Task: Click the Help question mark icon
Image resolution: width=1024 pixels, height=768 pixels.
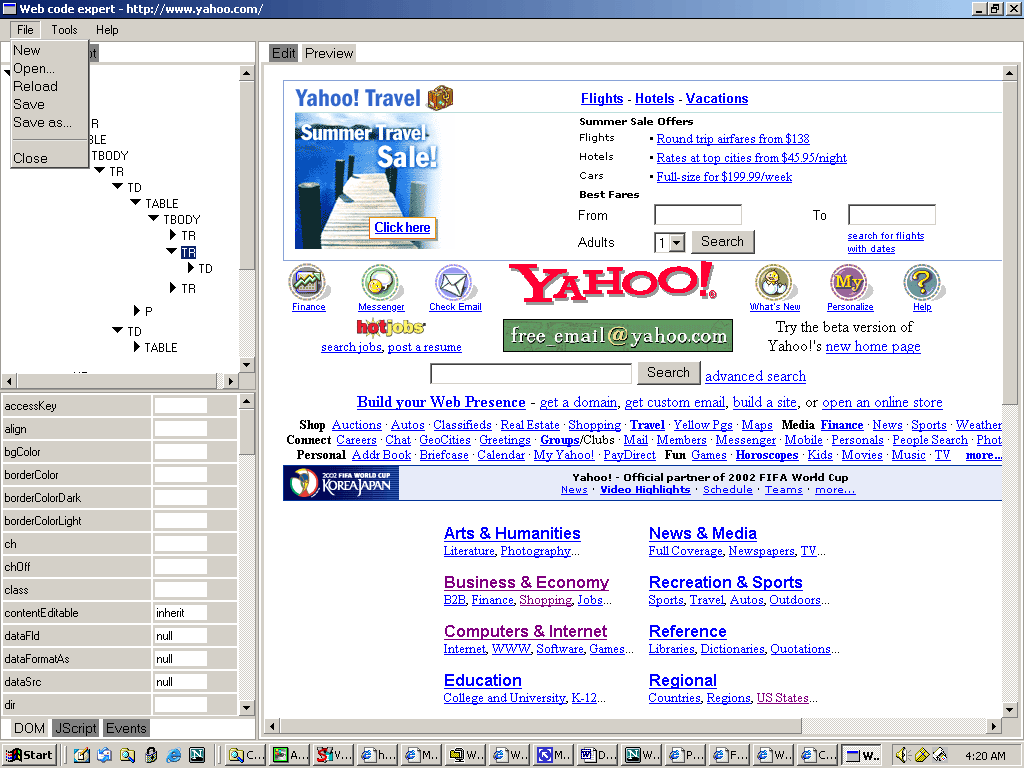Action: pyautogui.click(x=921, y=282)
